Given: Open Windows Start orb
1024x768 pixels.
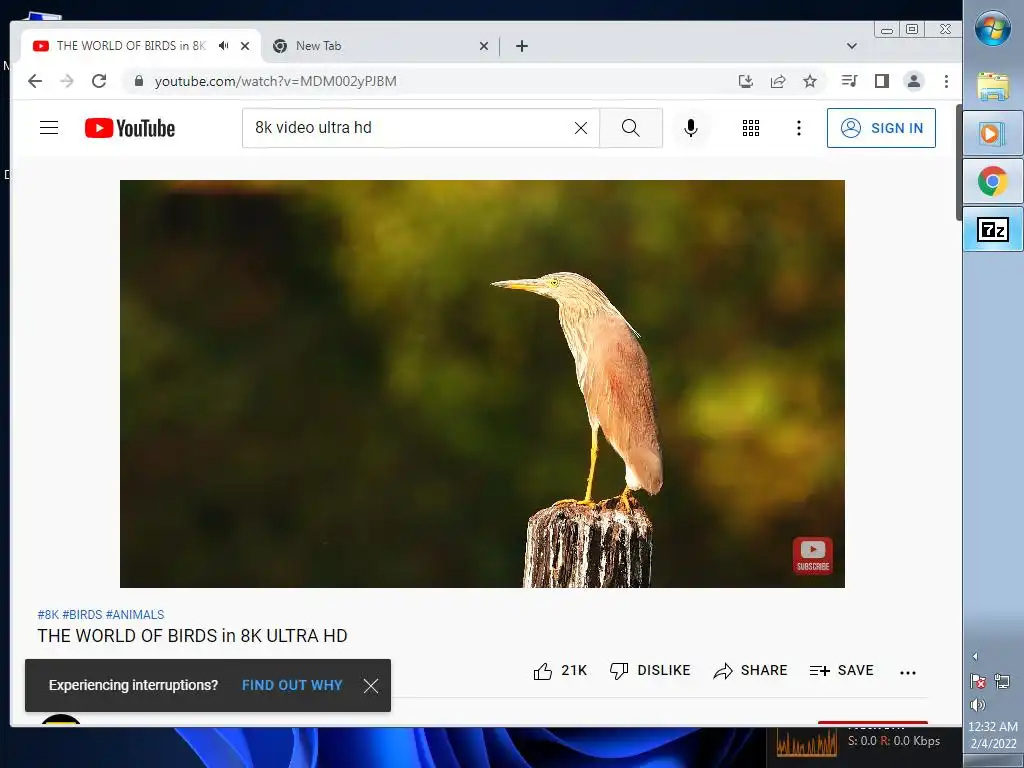Looking at the screenshot, I should click(x=993, y=29).
